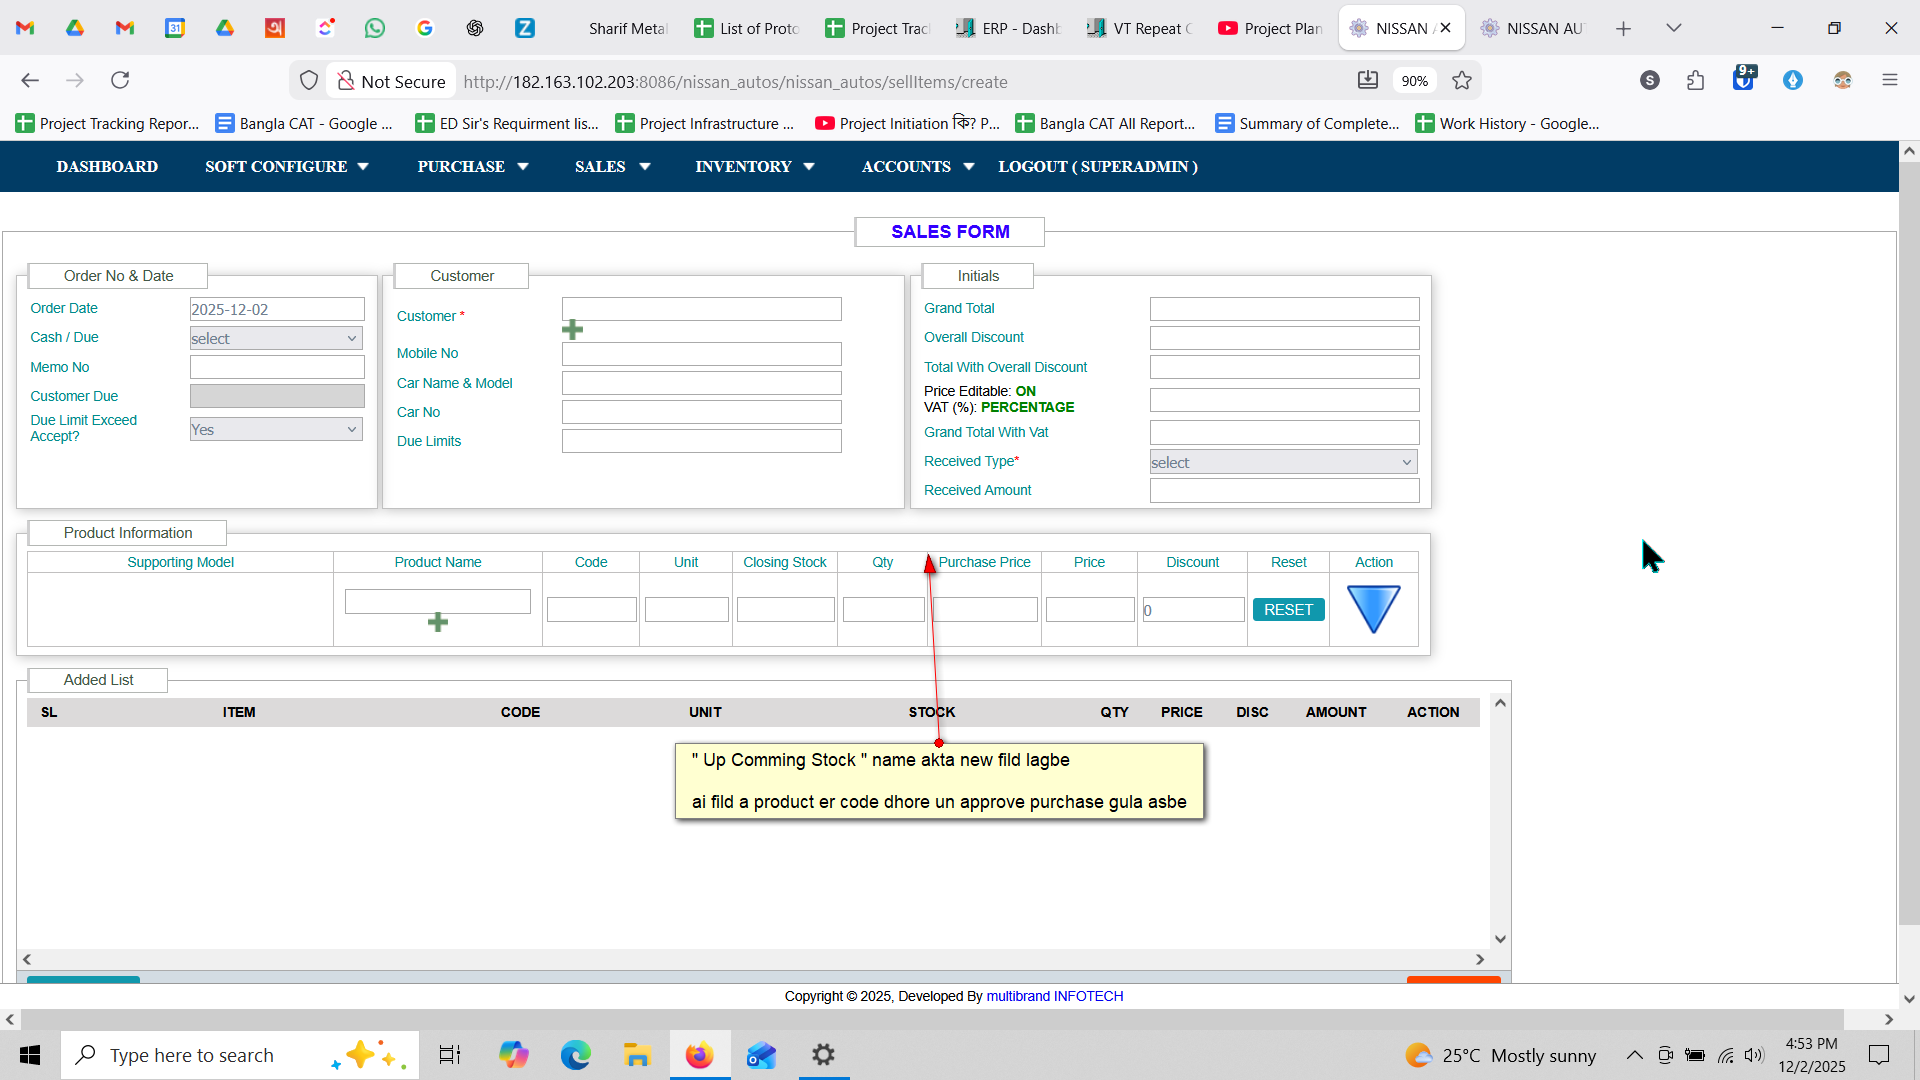This screenshot has height=1080, width=1920.
Task: Reload the page with the refresh icon
Action: coord(120,81)
